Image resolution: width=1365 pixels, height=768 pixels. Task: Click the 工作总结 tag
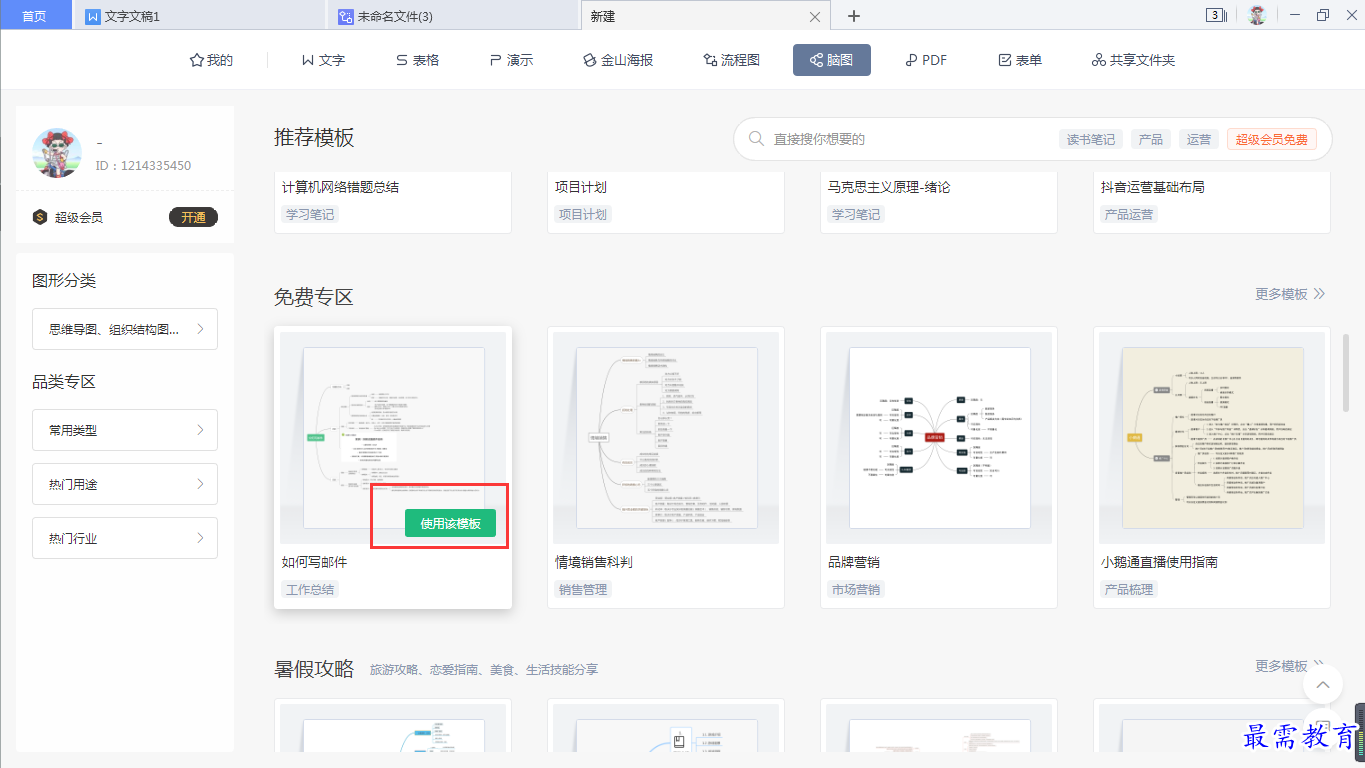pyautogui.click(x=310, y=589)
